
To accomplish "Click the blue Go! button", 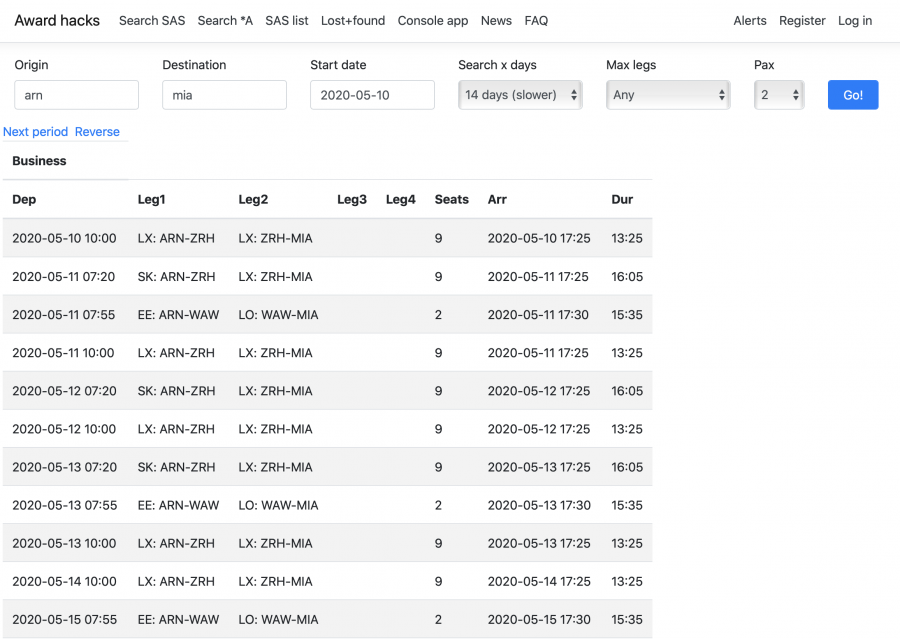I will 852,95.
